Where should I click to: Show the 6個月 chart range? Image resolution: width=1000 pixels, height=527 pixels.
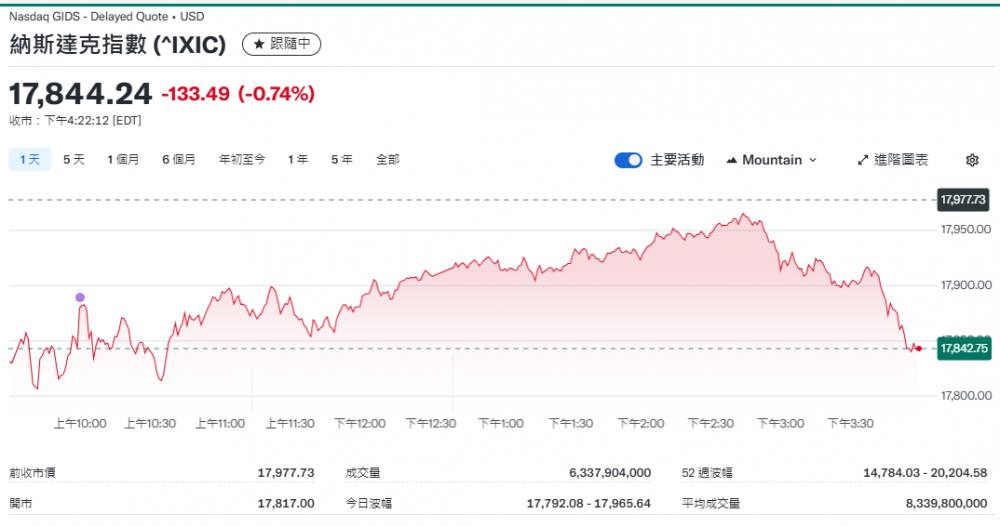179,159
